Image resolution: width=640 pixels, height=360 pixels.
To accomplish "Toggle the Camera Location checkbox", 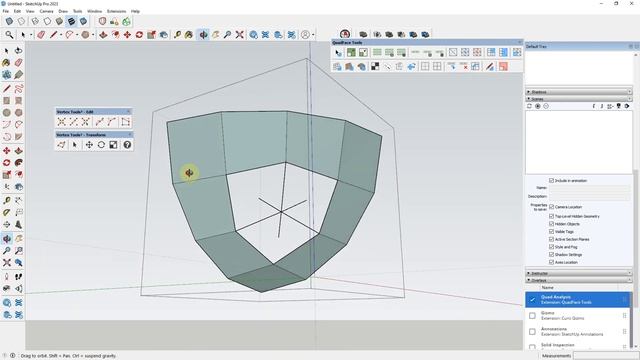I will (551, 207).
